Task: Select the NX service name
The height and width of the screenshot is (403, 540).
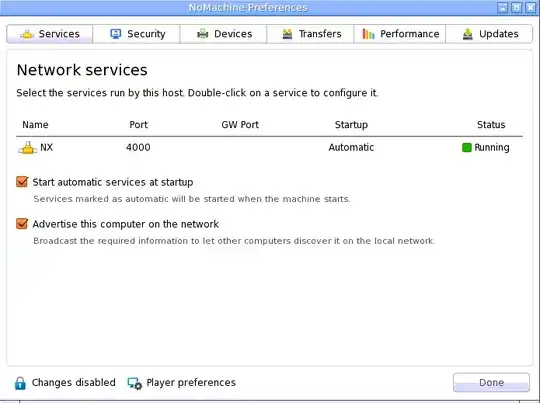Action: tap(46, 147)
